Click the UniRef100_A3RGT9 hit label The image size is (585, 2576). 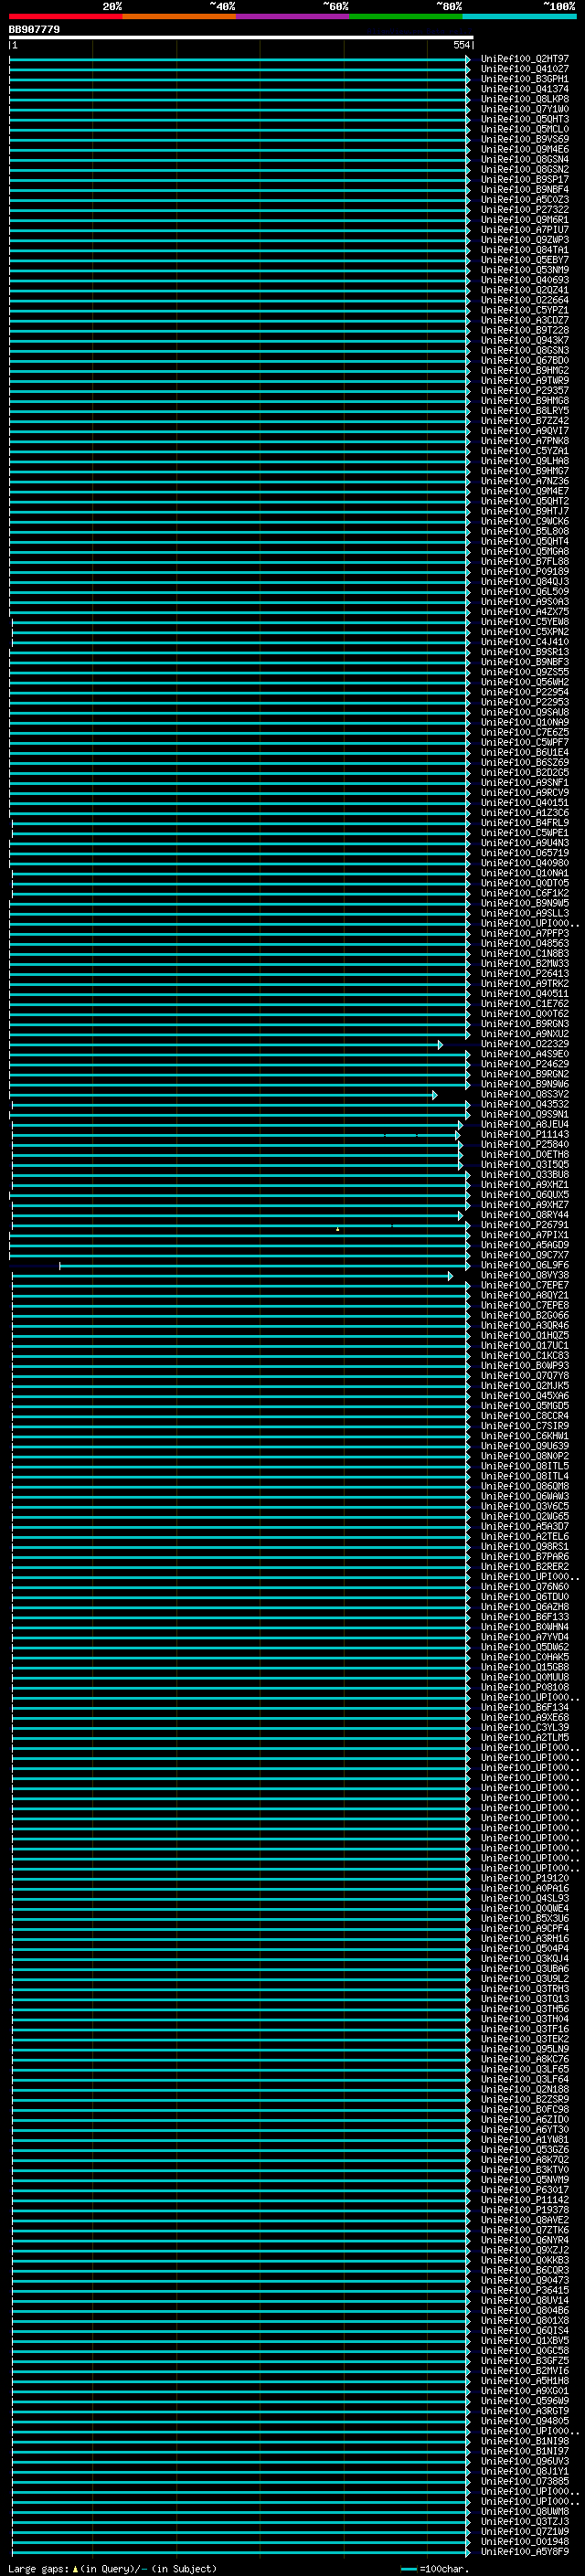click(525, 2411)
